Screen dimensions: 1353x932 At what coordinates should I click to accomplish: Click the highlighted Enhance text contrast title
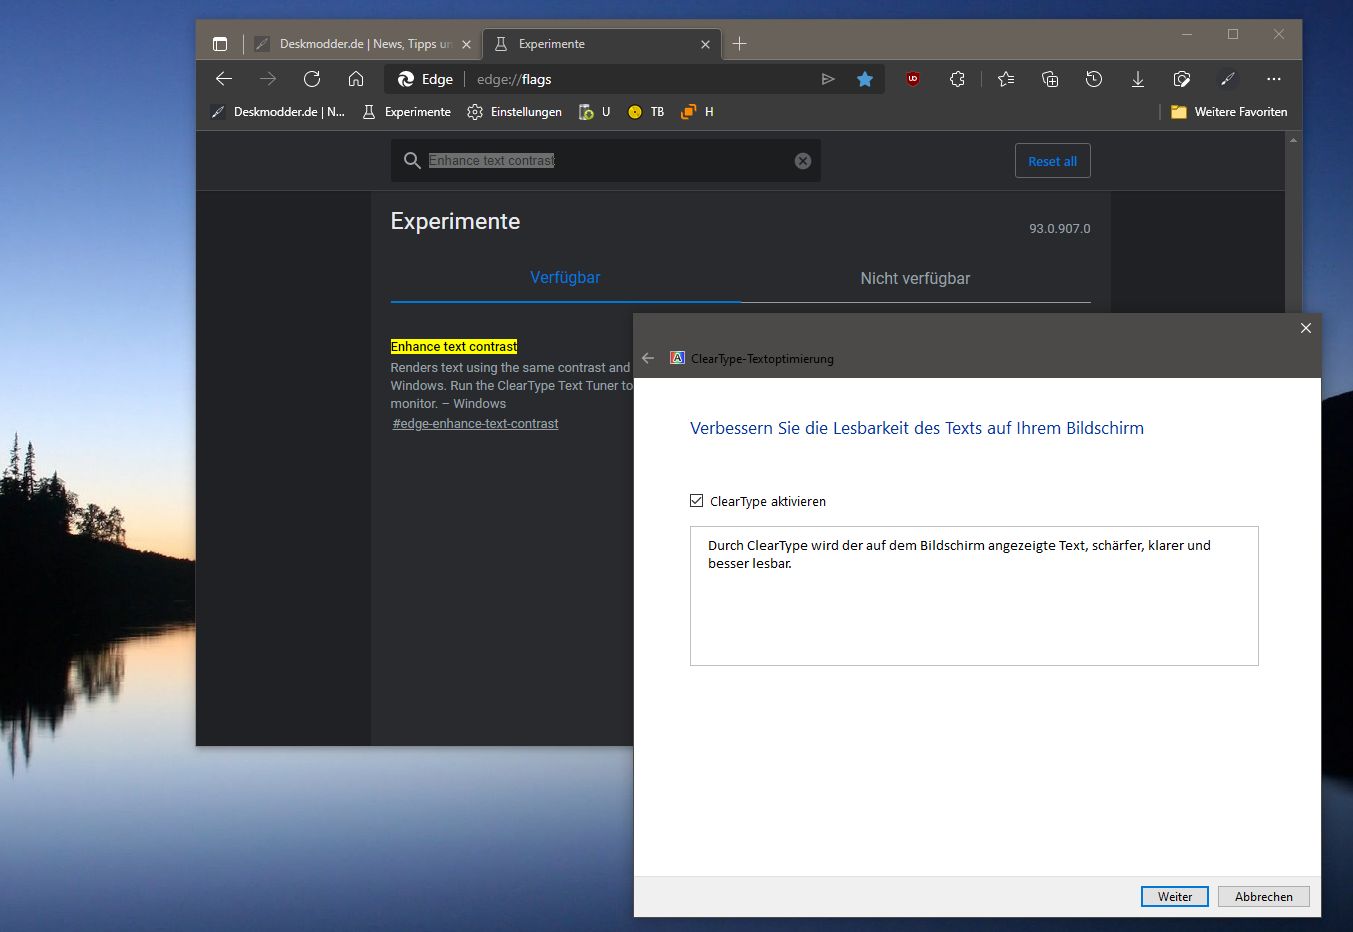[454, 347]
